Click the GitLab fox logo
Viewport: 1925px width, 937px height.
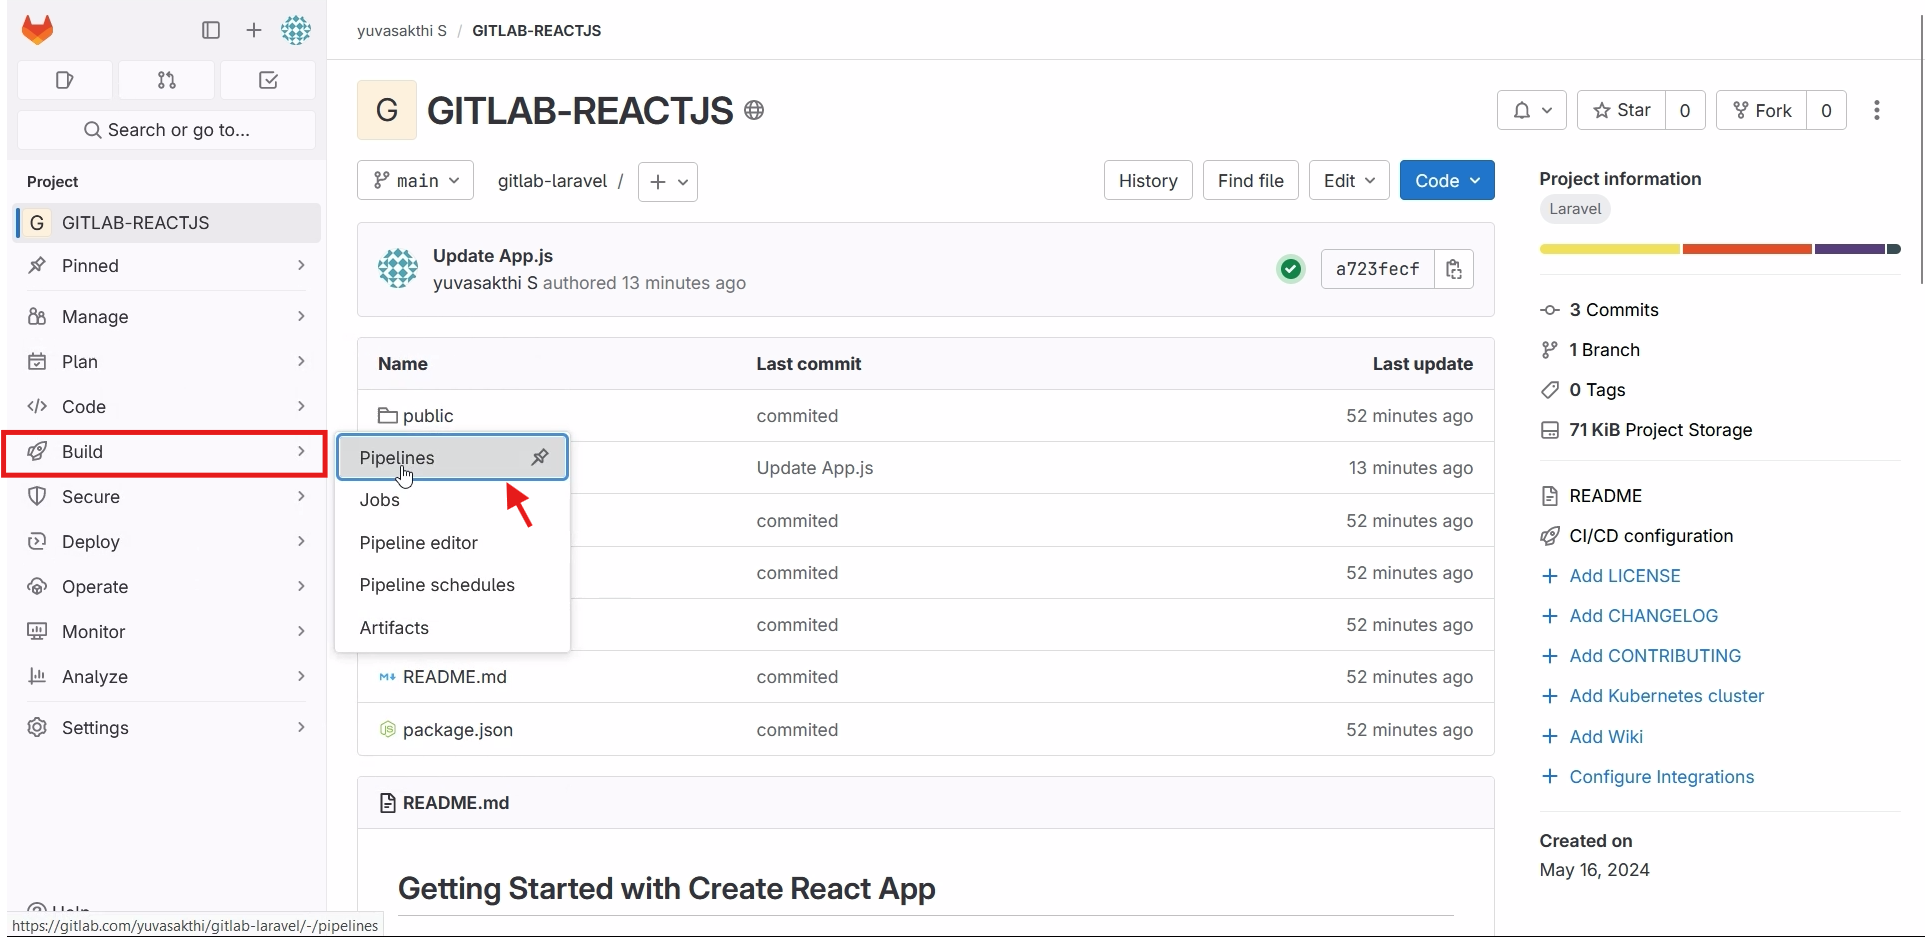click(38, 30)
